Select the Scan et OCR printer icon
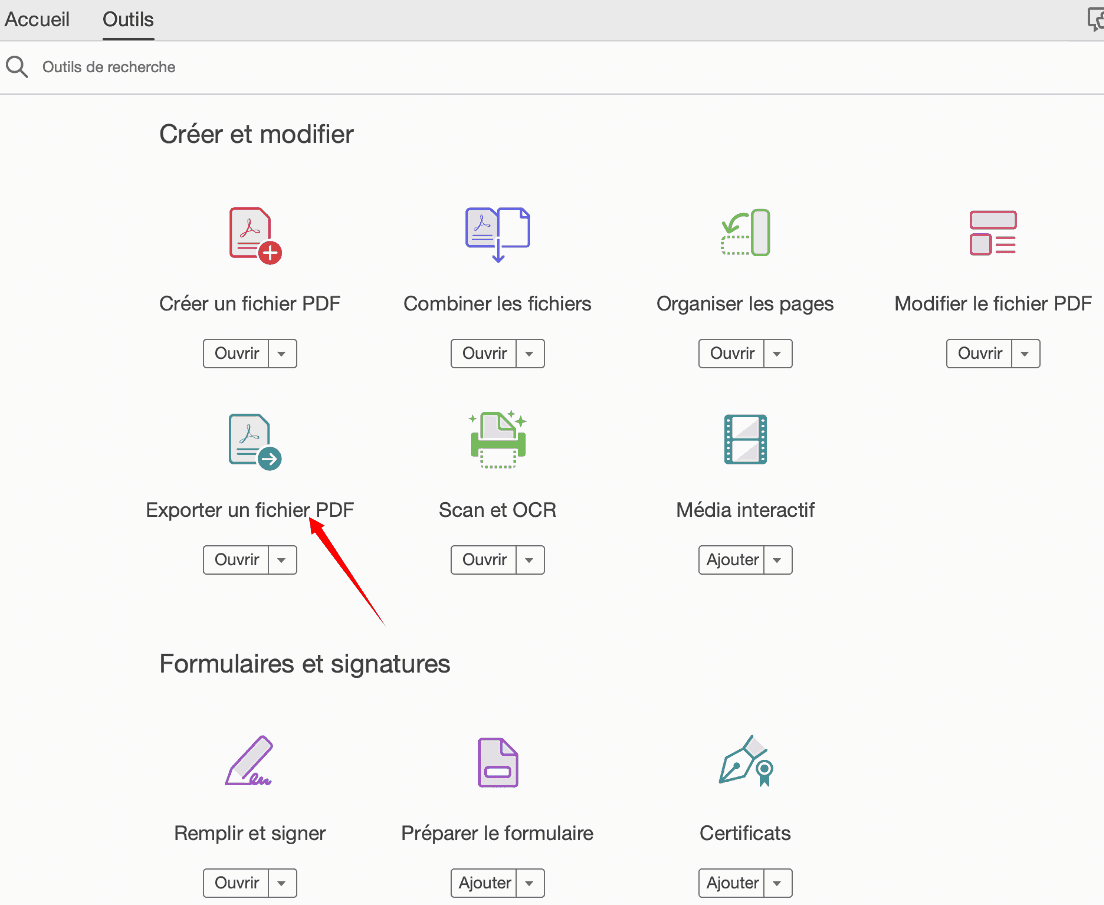The height and width of the screenshot is (905, 1104). pyautogui.click(x=498, y=439)
